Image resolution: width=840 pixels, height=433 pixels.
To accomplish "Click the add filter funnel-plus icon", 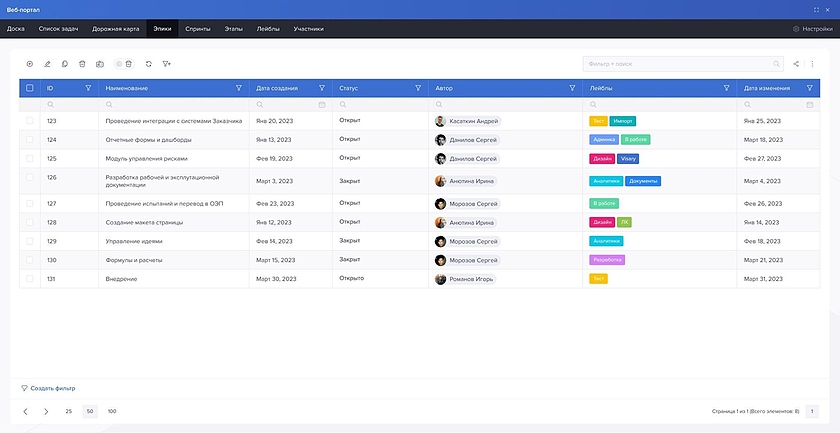I will (167, 64).
